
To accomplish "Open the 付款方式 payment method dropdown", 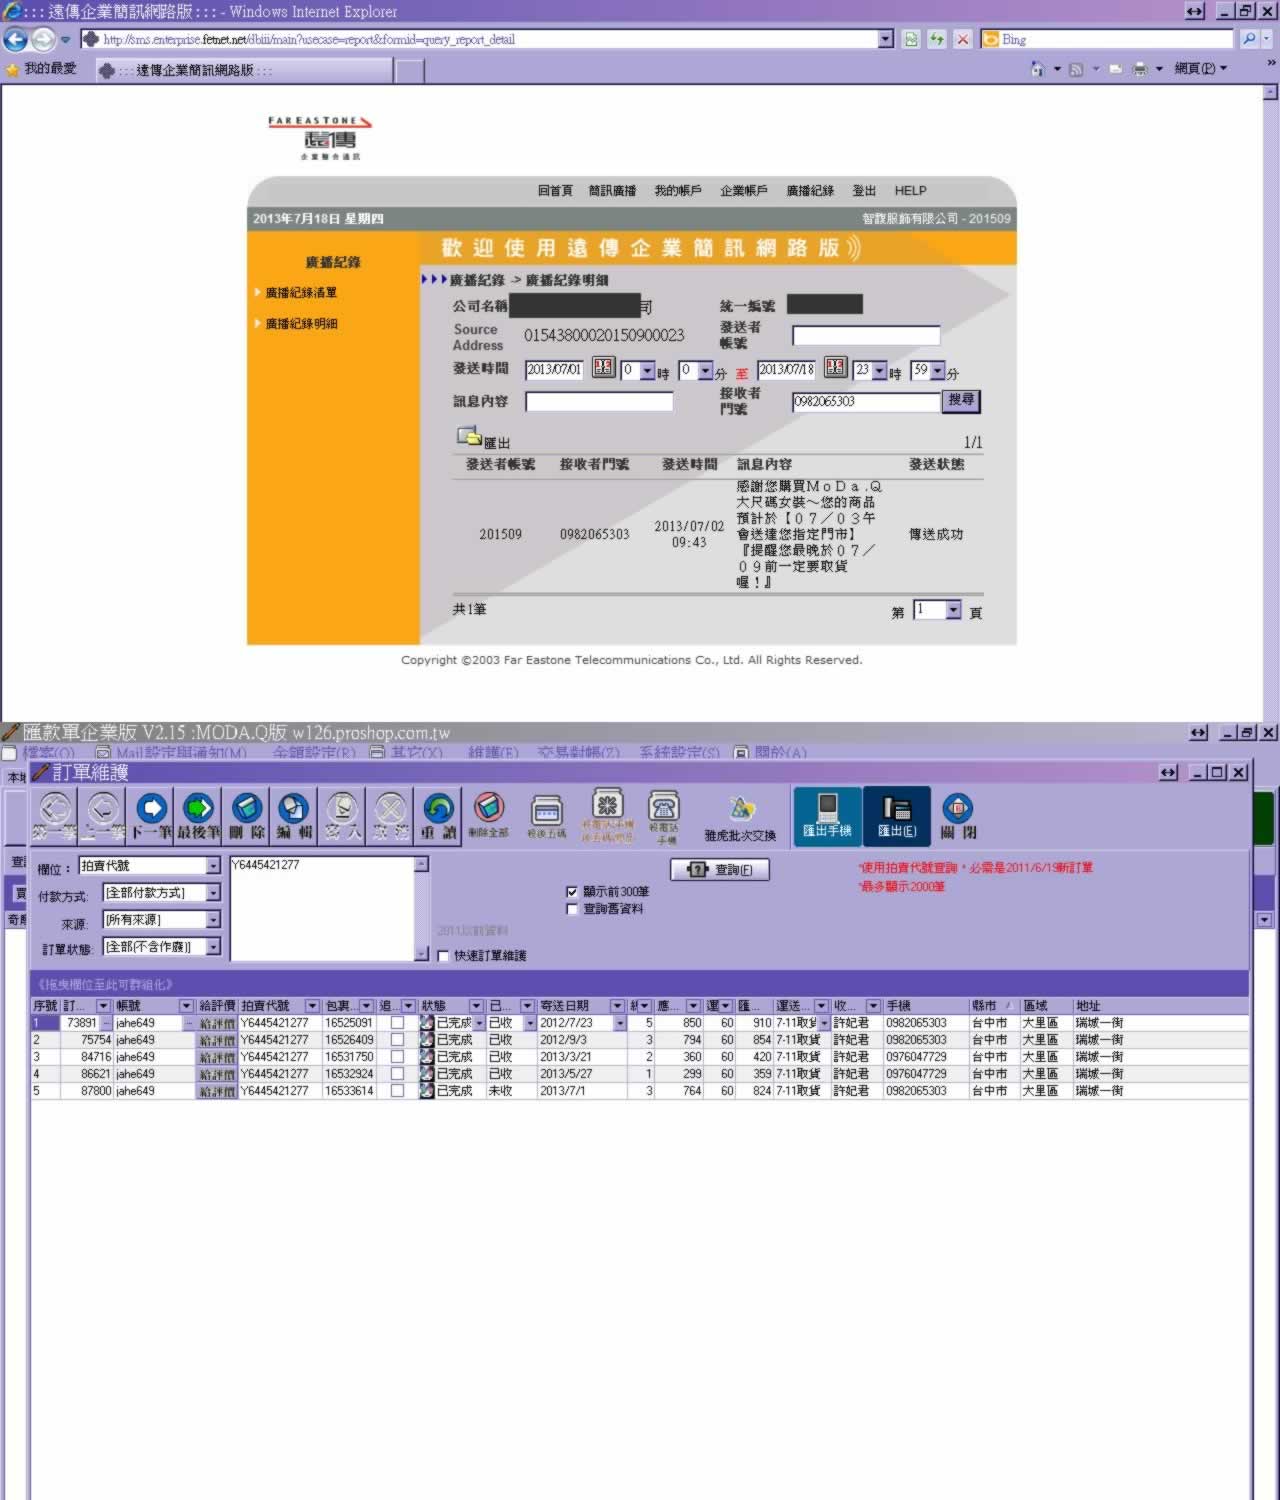I will tap(213, 893).
